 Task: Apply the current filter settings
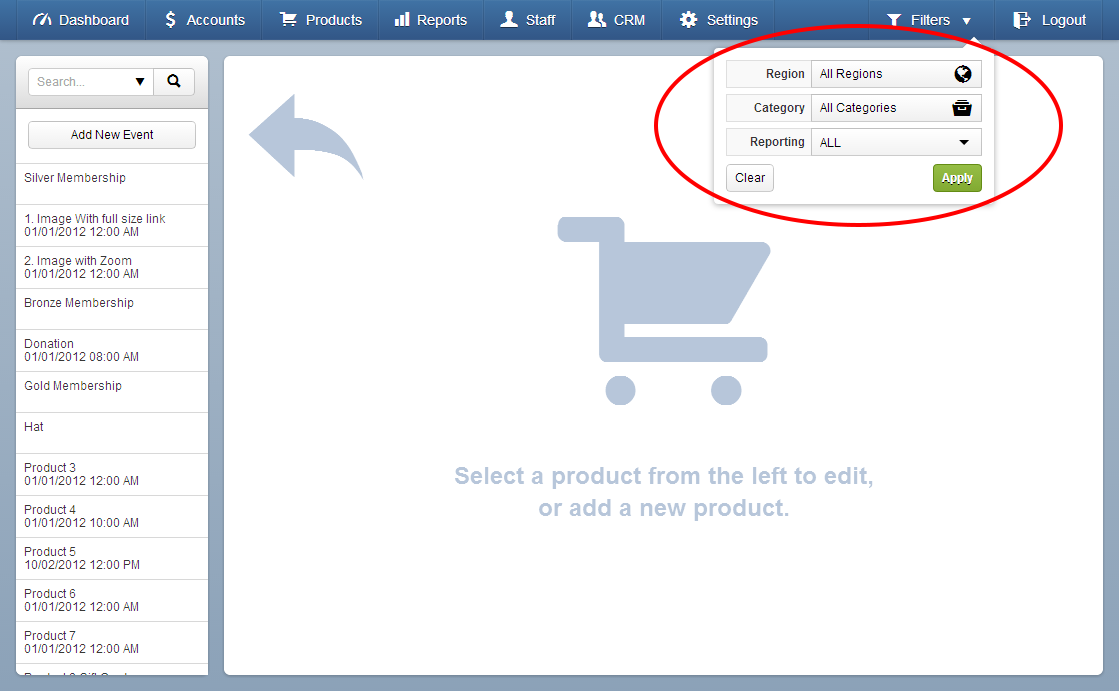(x=956, y=177)
